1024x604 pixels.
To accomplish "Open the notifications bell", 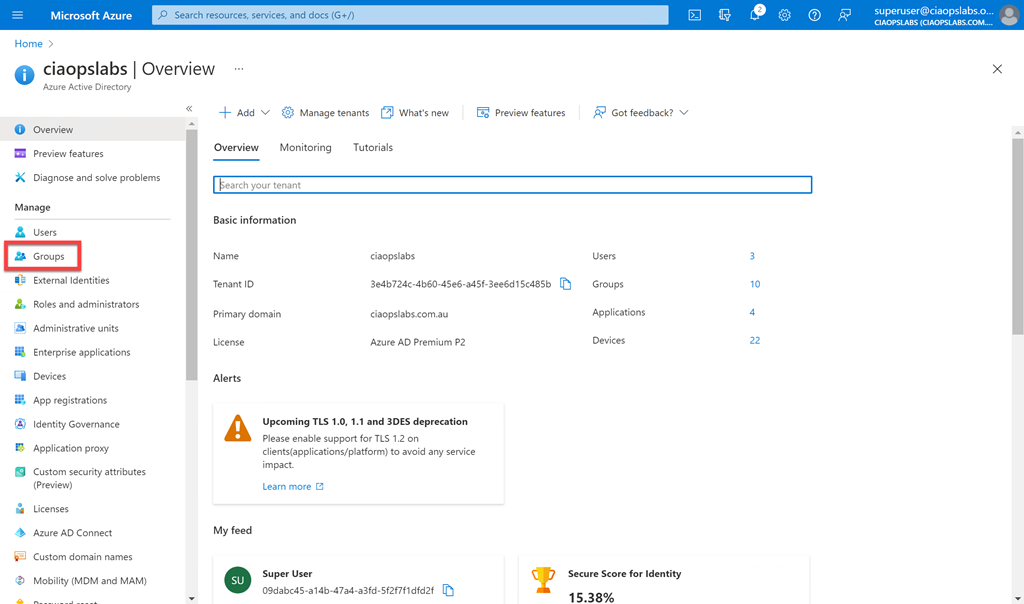I will coord(755,15).
